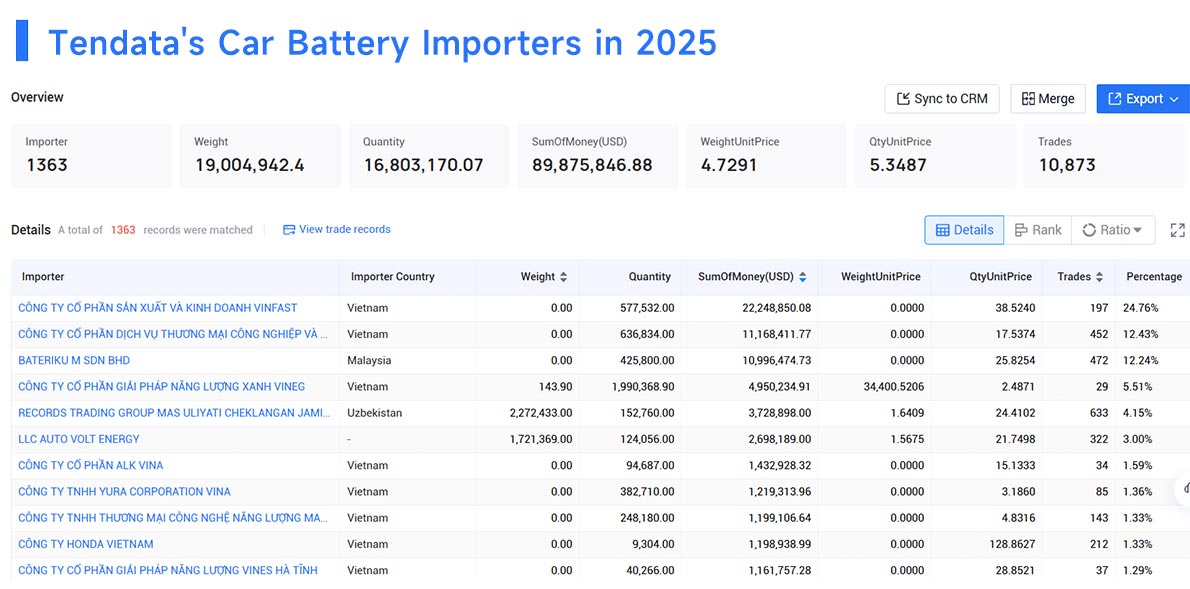The height and width of the screenshot is (589, 1190).
Task: Click the fullscreen expand icon
Action: (x=1177, y=230)
